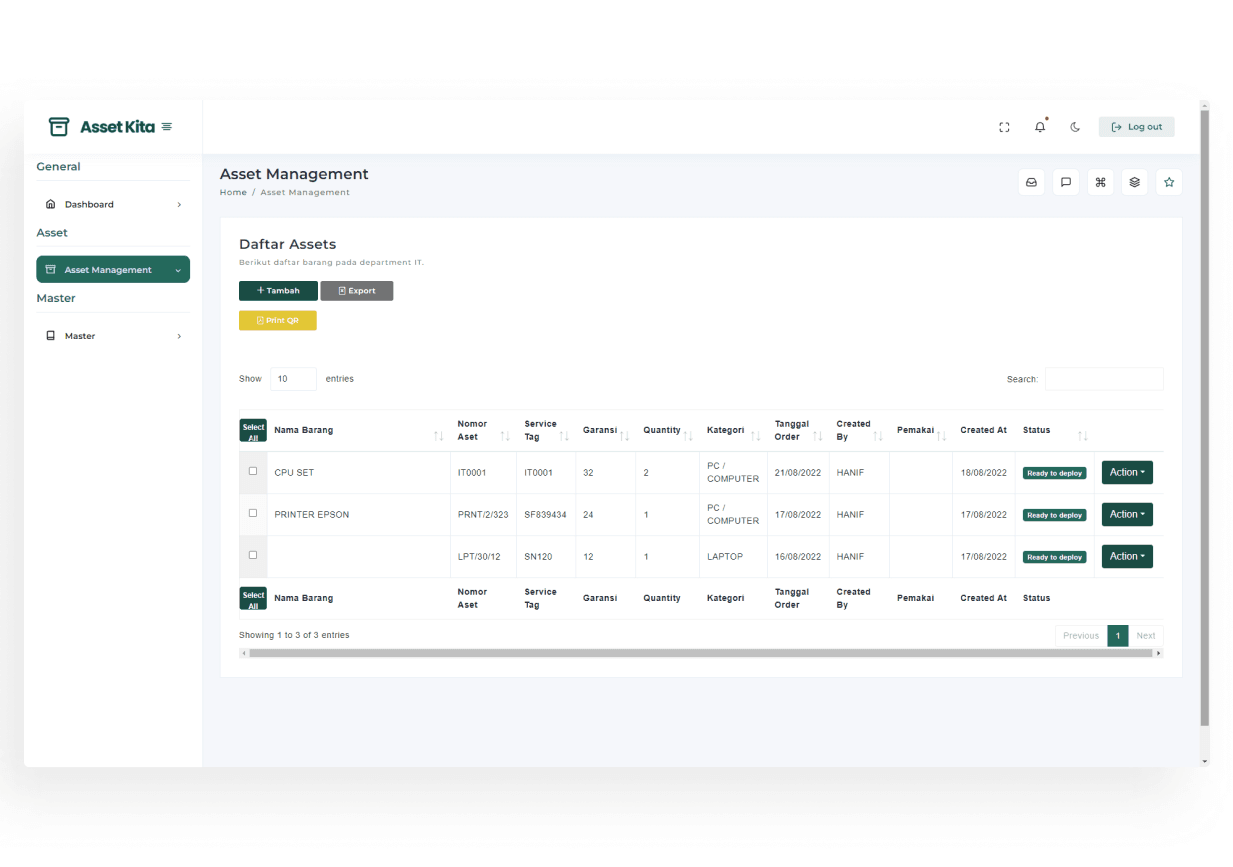Click the Home breadcrumb link
The height and width of the screenshot is (867, 1233).
233,192
